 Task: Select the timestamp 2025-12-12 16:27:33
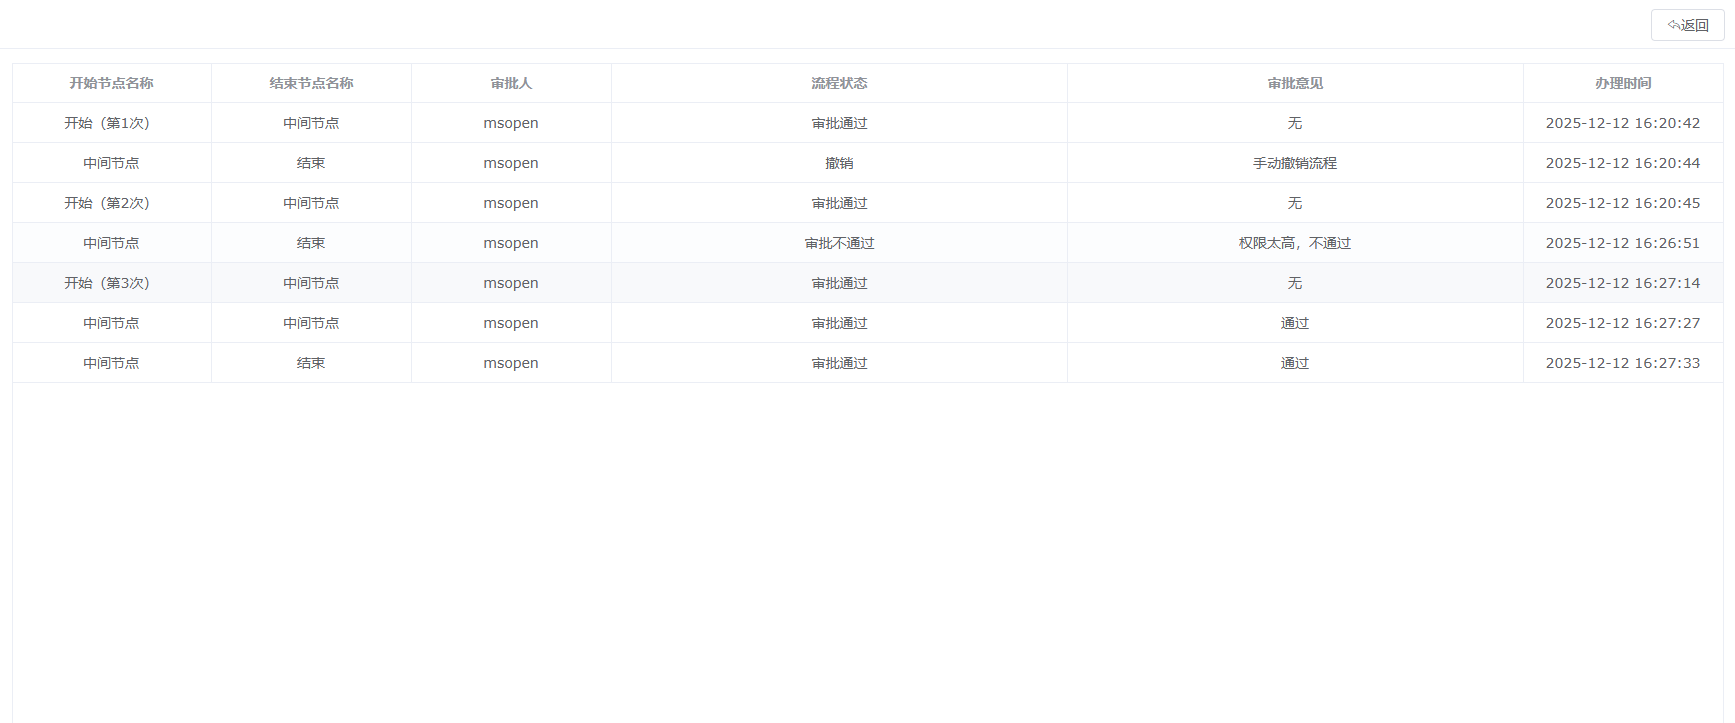click(x=1622, y=363)
